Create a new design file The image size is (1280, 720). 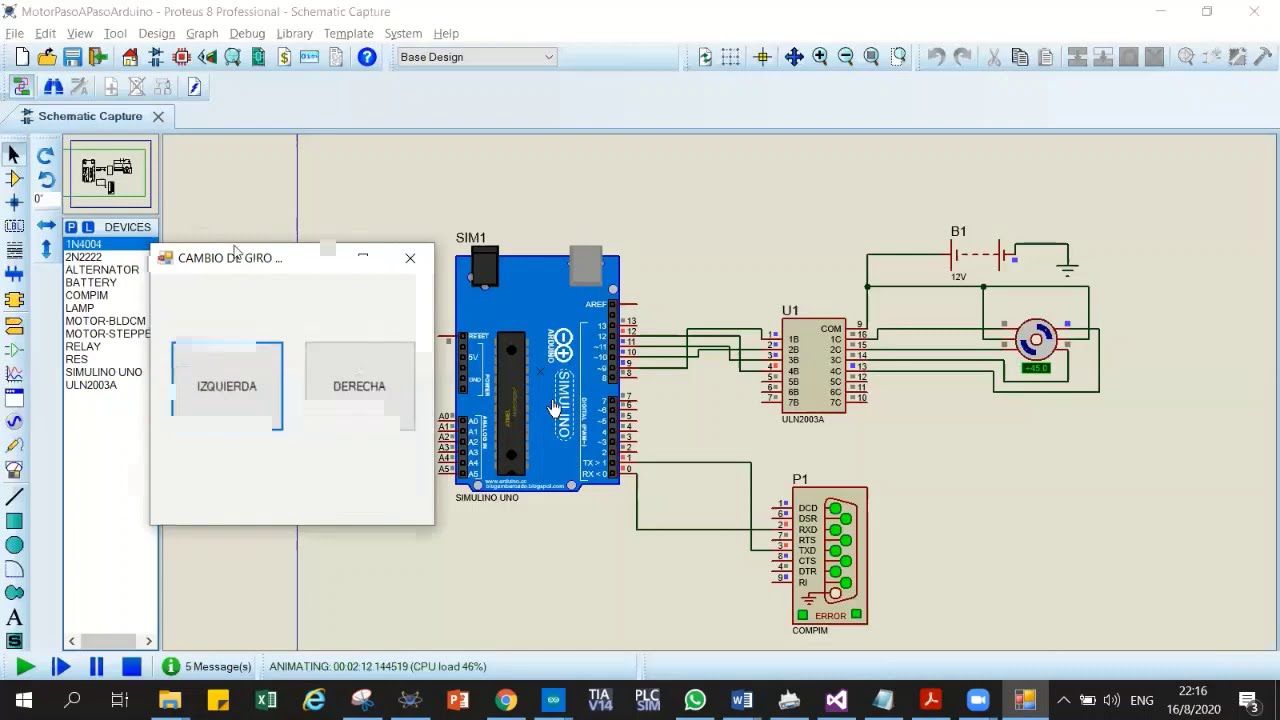click(22, 57)
